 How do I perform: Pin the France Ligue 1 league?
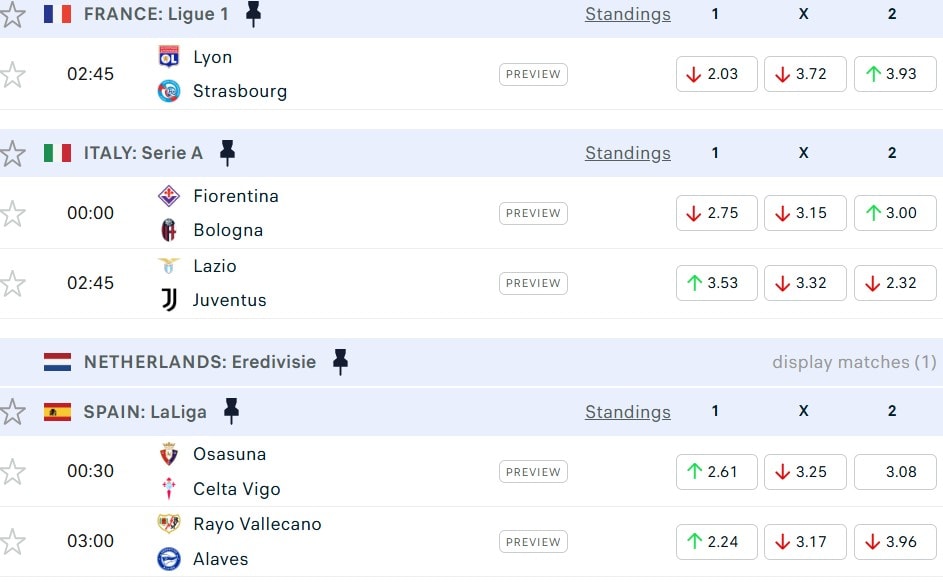[253, 14]
